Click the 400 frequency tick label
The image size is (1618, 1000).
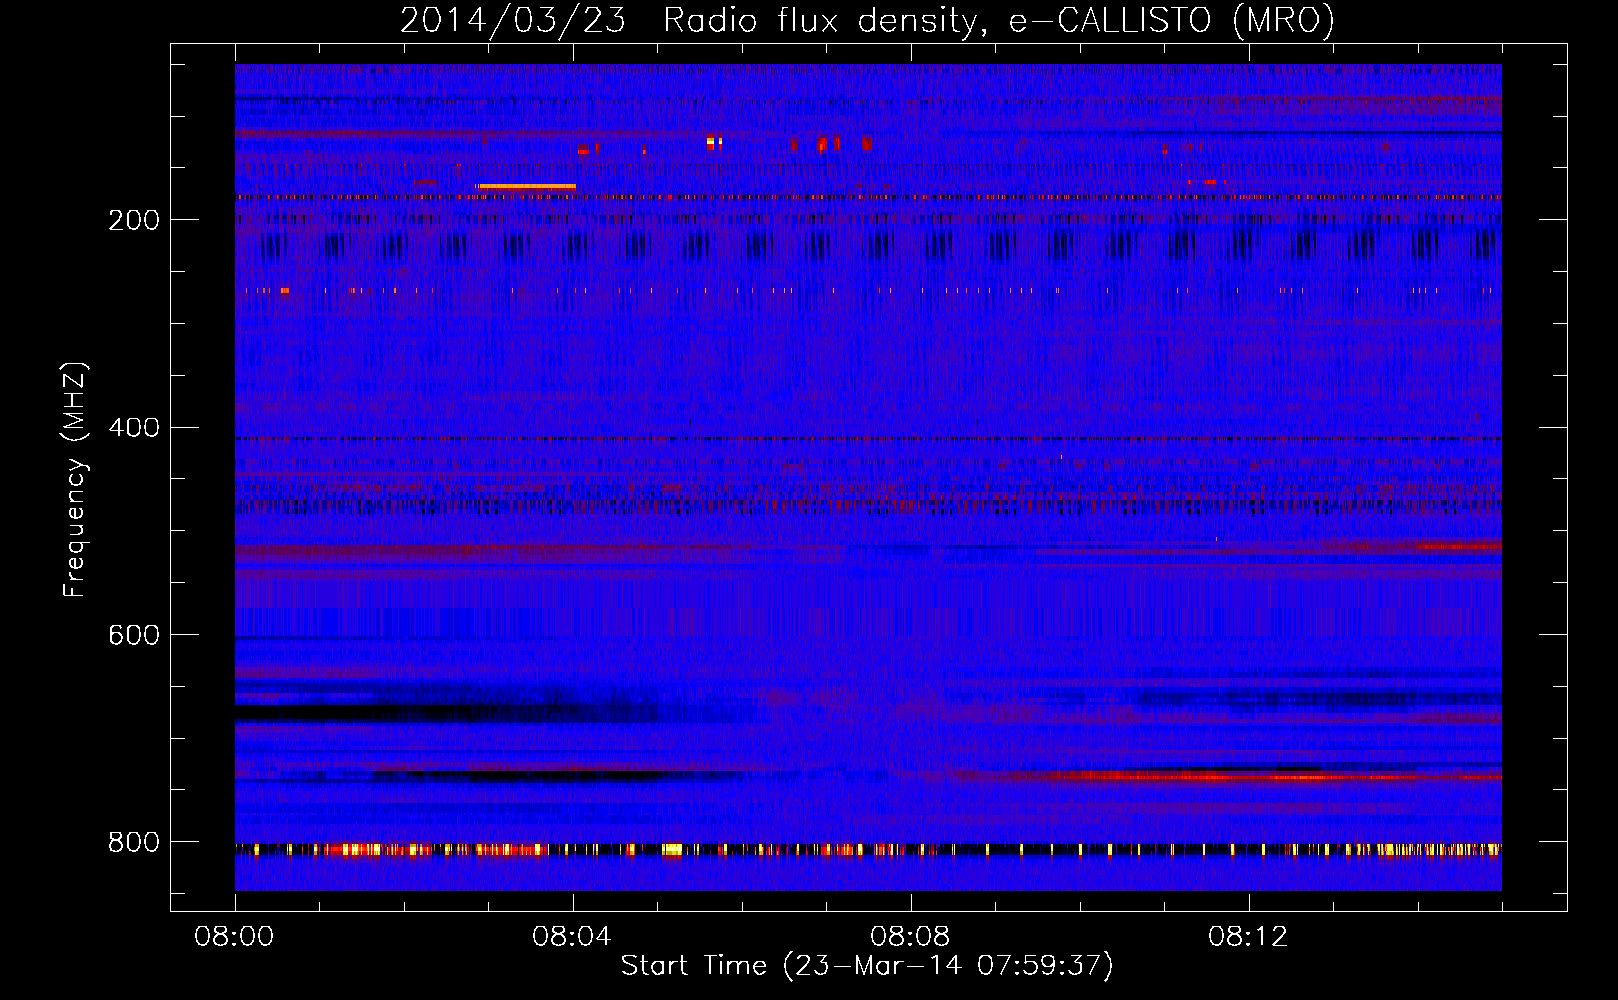[134, 428]
